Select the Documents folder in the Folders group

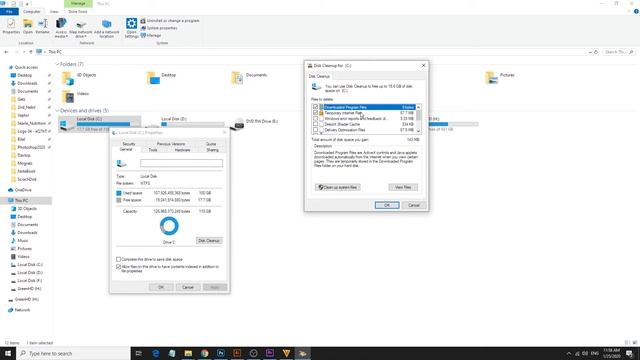(249, 78)
